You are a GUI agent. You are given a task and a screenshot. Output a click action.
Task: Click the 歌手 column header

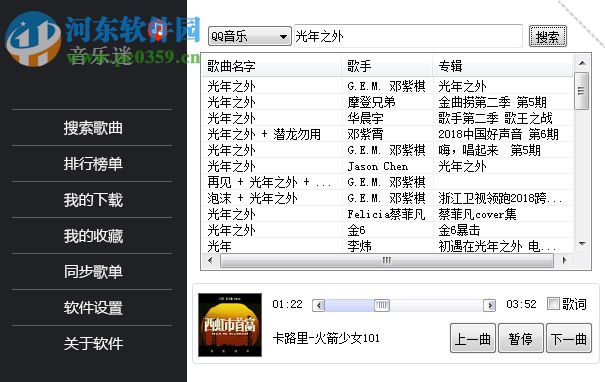387,66
